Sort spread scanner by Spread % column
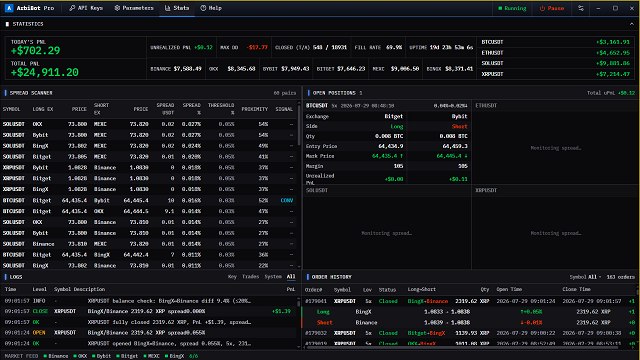The height and width of the screenshot is (360, 640). pos(191,109)
